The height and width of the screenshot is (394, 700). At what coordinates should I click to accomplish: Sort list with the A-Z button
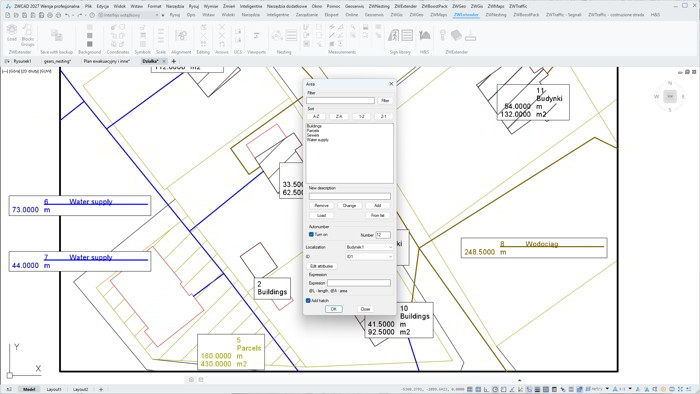pos(317,116)
